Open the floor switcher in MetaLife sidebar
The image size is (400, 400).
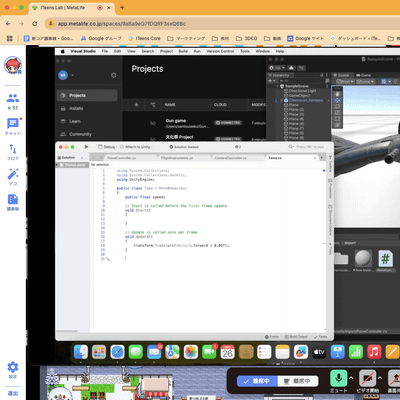[13, 152]
